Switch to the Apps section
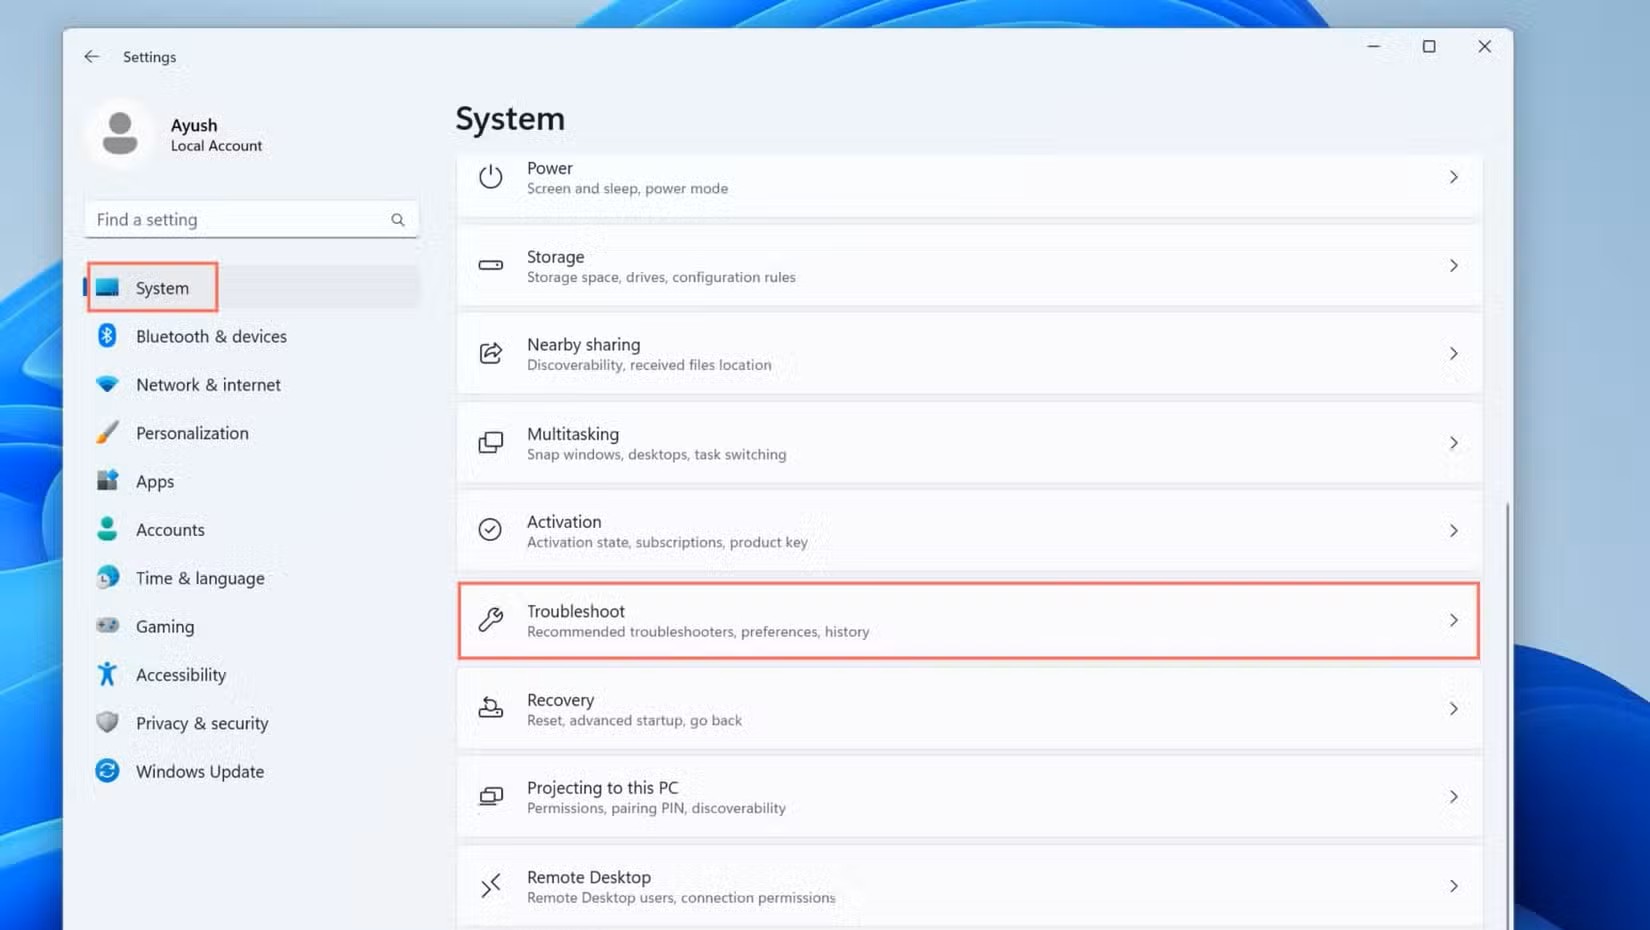Viewport: 1650px width, 930px height. coord(155,481)
